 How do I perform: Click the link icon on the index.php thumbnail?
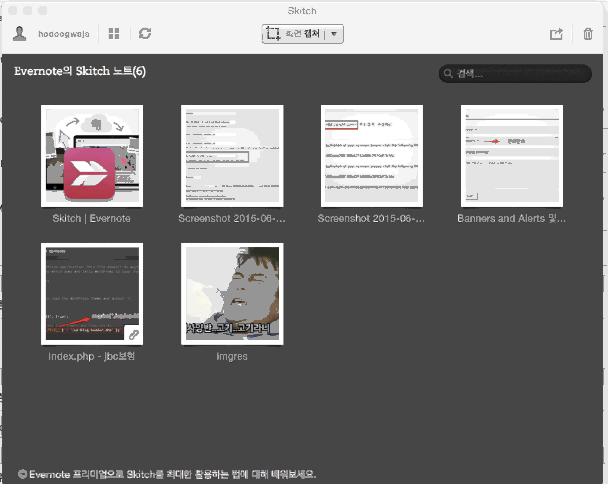[x=134, y=335]
